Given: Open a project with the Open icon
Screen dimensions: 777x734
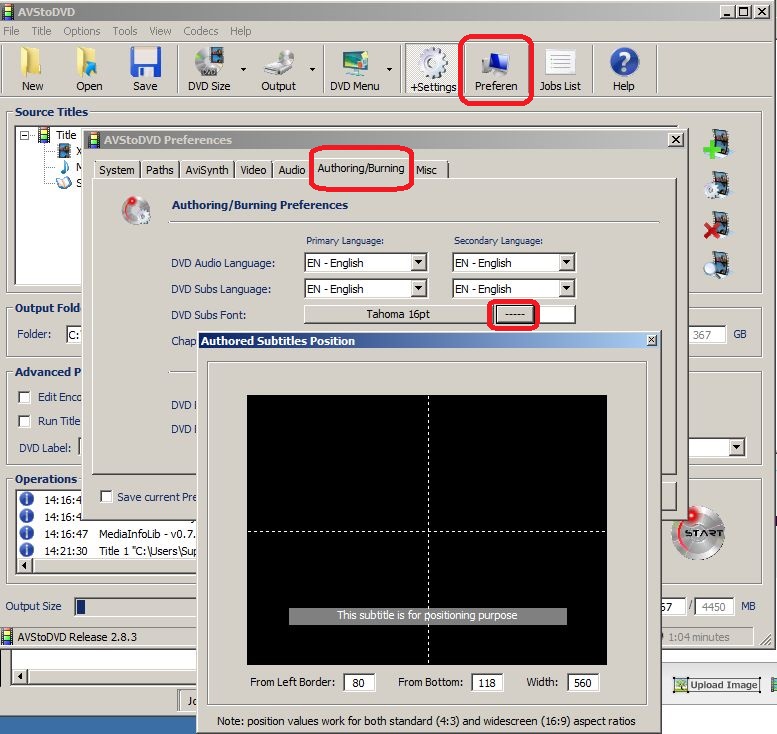Looking at the screenshot, I should click(x=89, y=69).
